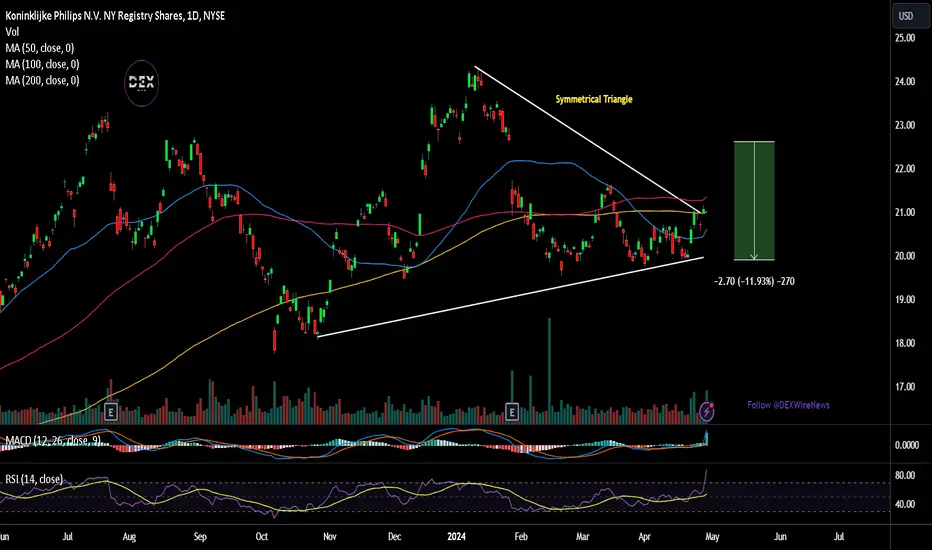The height and width of the screenshot is (550, 932).
Task: Click the 21.00 price axis label
Action: (905, 212)
